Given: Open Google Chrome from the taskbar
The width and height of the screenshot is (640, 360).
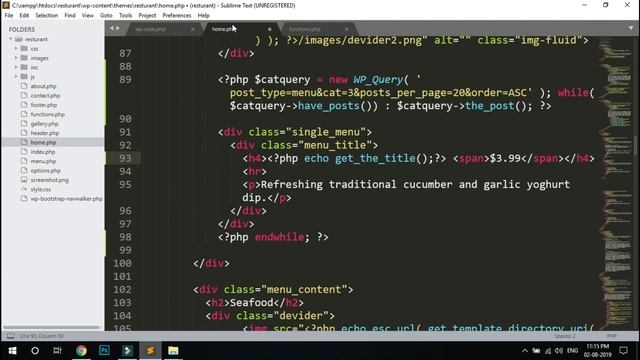Looking at the screenshot, I should point(81,351).
